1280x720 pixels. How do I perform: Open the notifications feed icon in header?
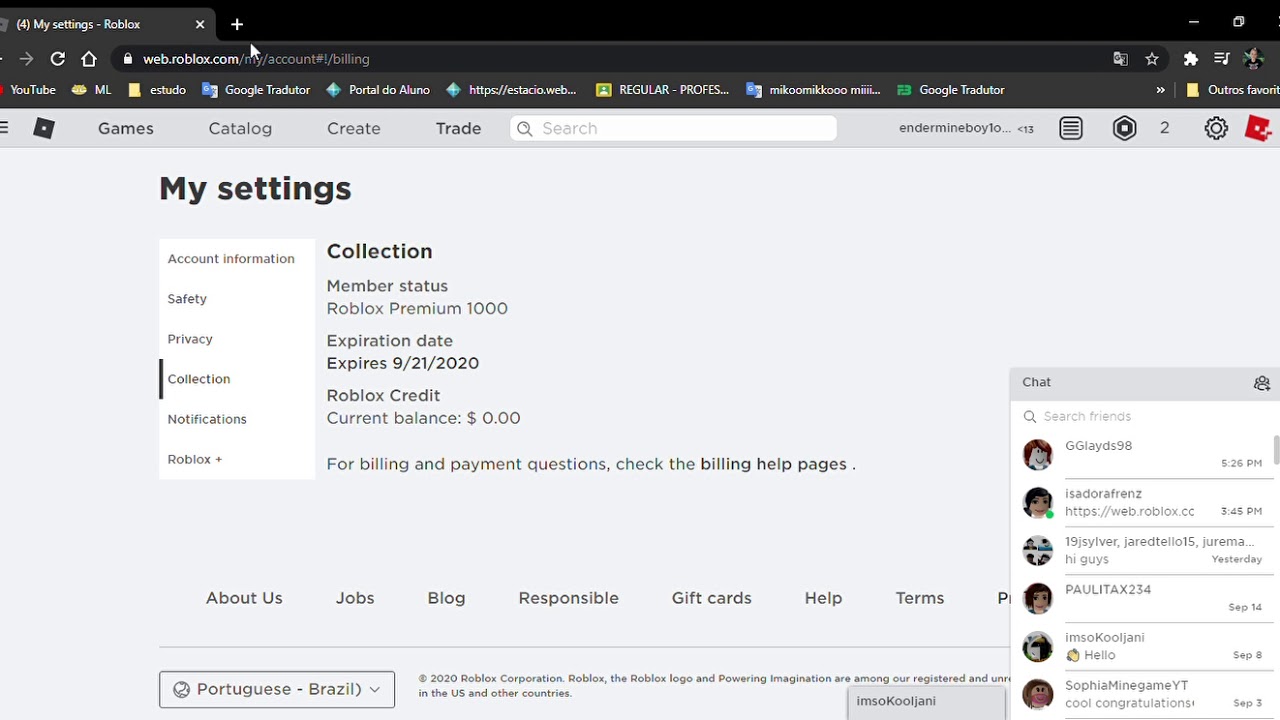click(1071, 128)
